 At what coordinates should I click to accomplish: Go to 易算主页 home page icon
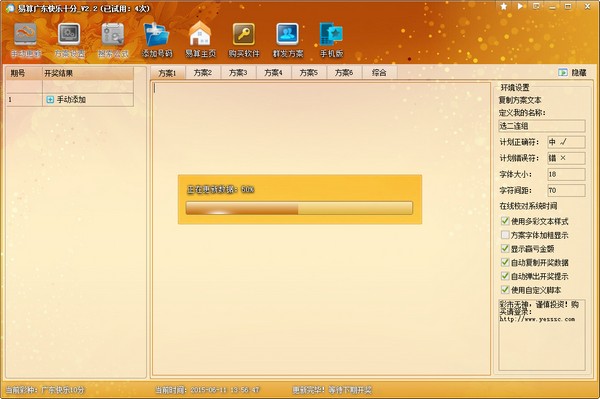coord(200,34)
